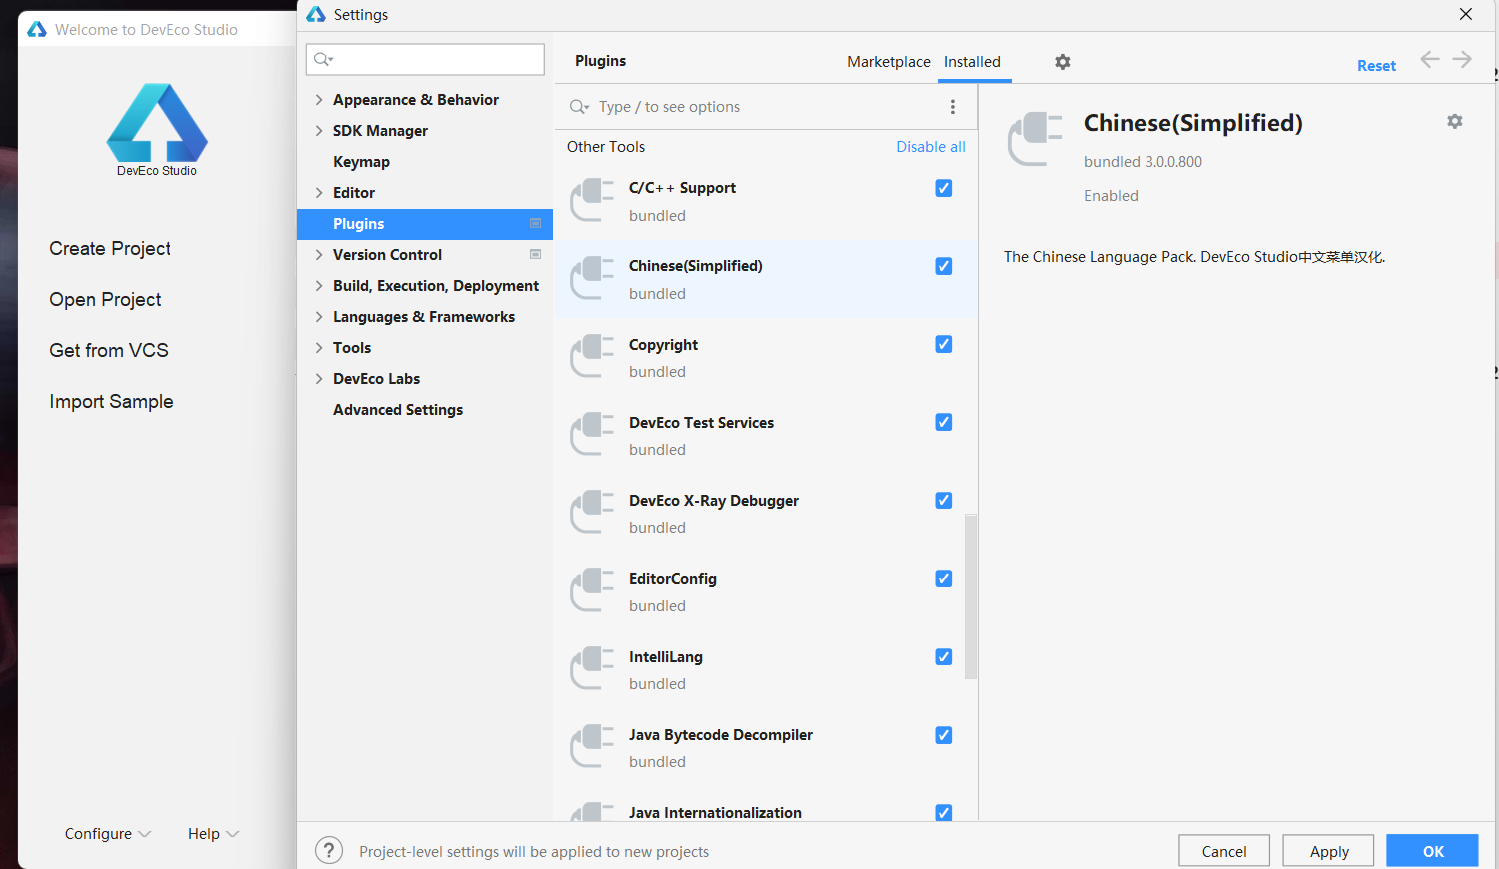Click the DevEco icon in Settings title bar

(x=317, y=14)
